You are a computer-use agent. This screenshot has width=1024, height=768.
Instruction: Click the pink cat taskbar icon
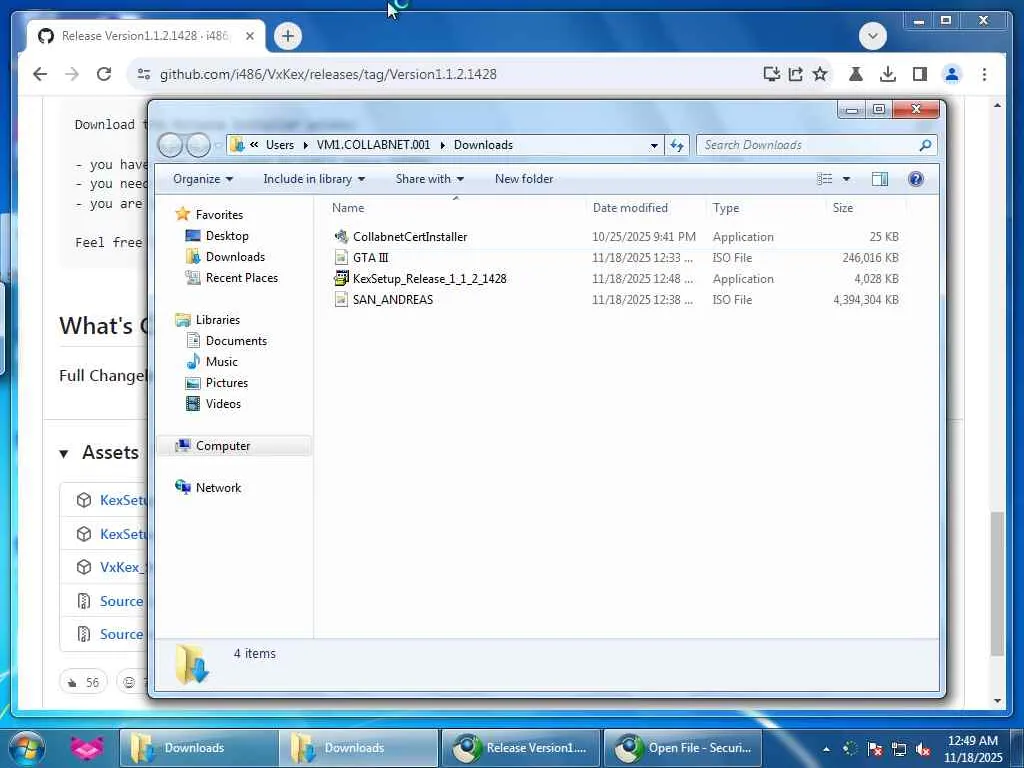pos(87,748)
